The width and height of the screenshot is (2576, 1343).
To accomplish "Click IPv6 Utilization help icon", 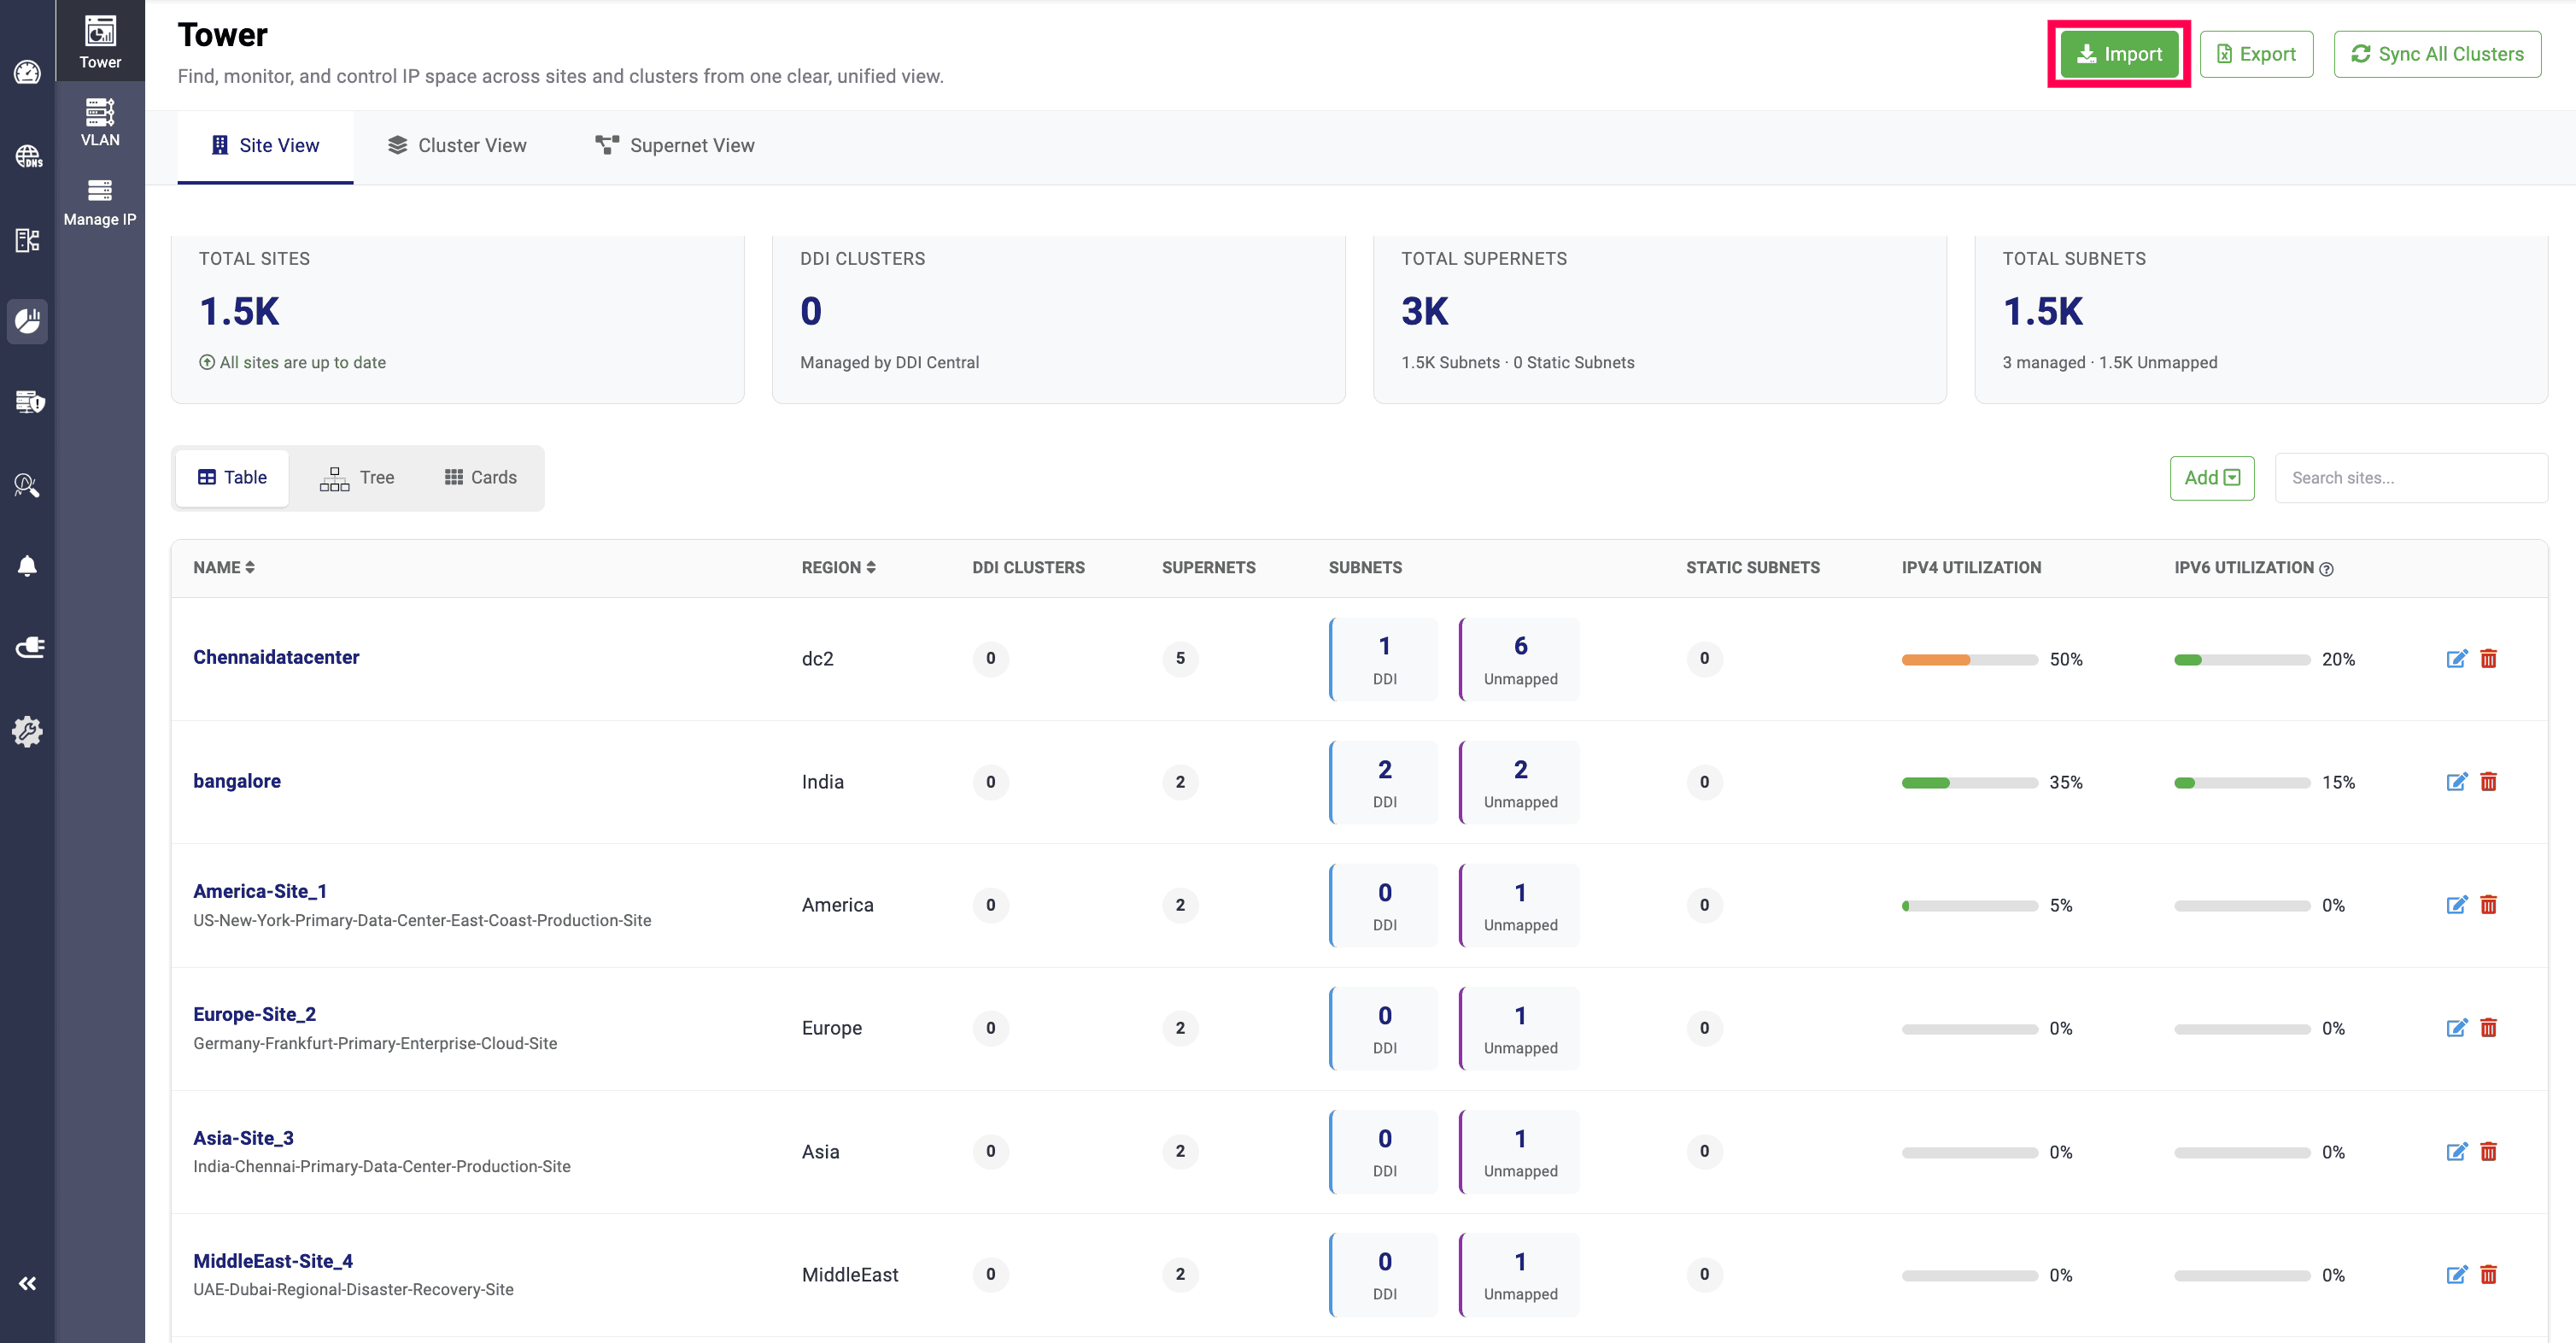I will (x=2326, y=569).
